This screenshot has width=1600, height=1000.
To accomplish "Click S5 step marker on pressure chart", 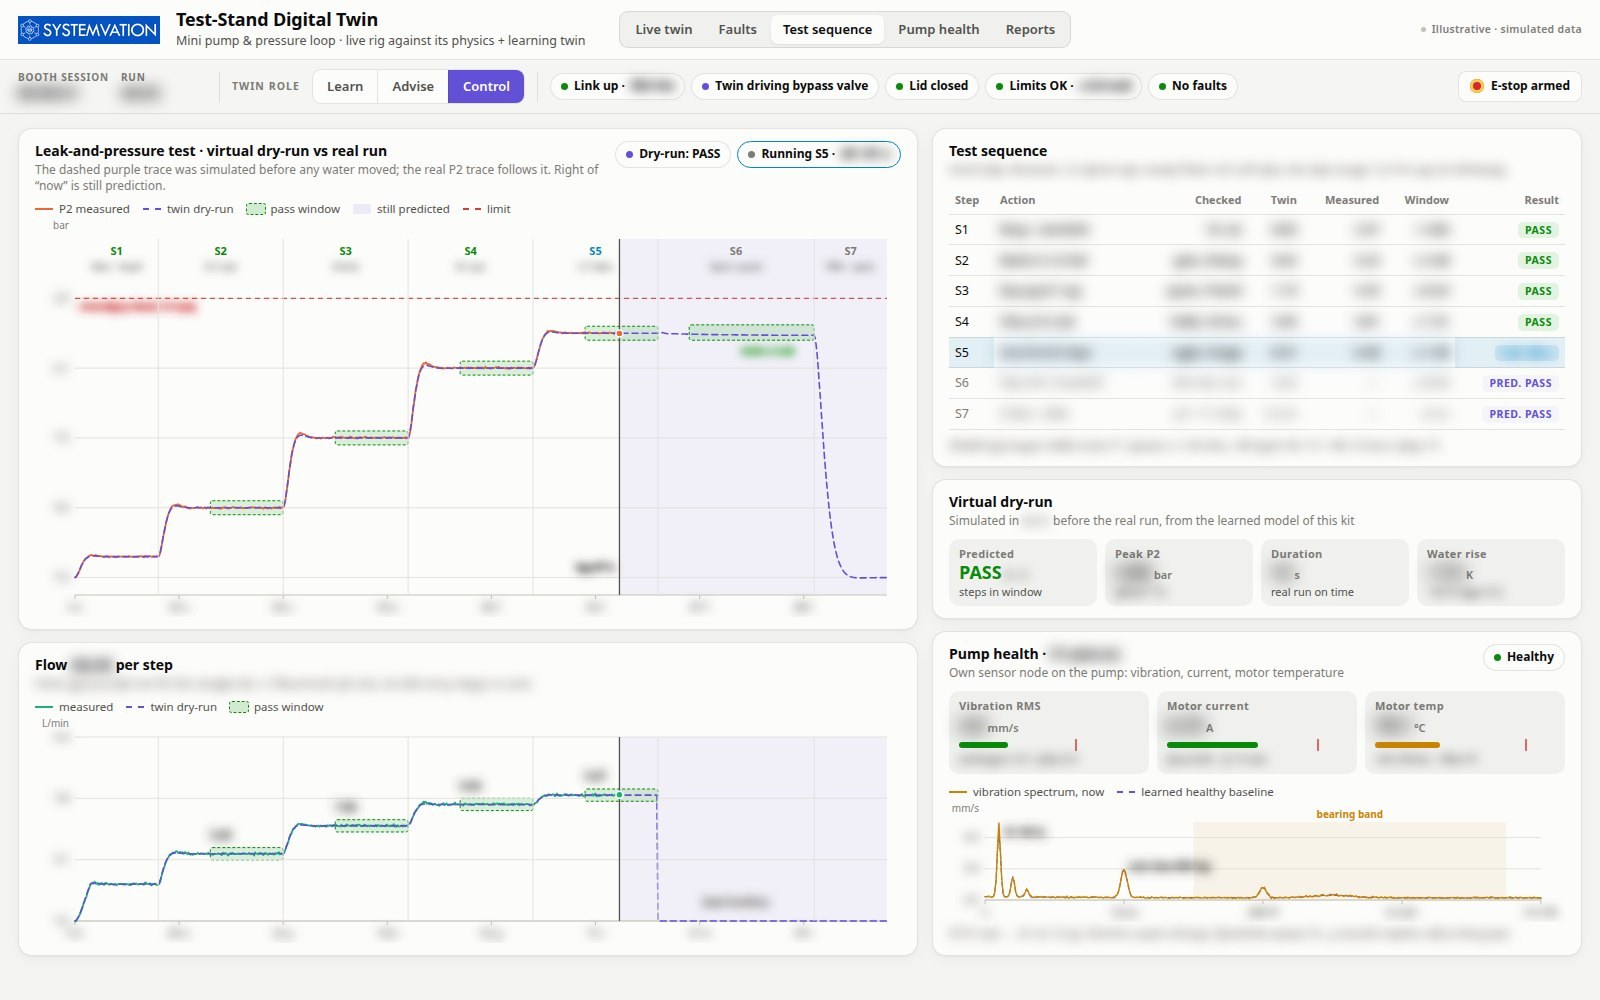I will 595,251.
